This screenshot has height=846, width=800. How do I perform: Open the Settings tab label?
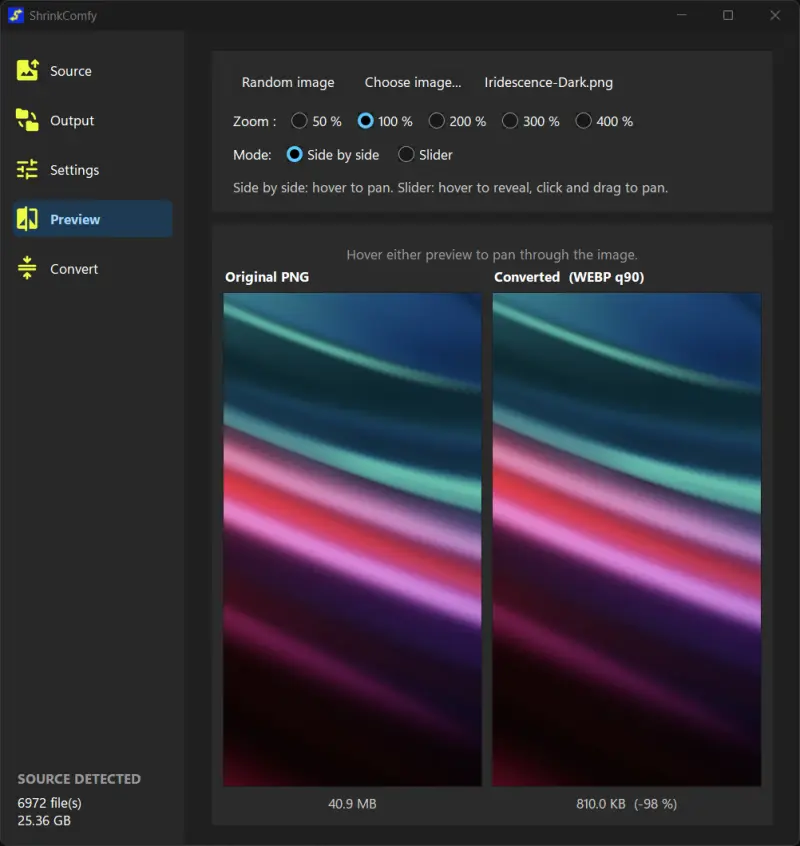pos(74,170)
